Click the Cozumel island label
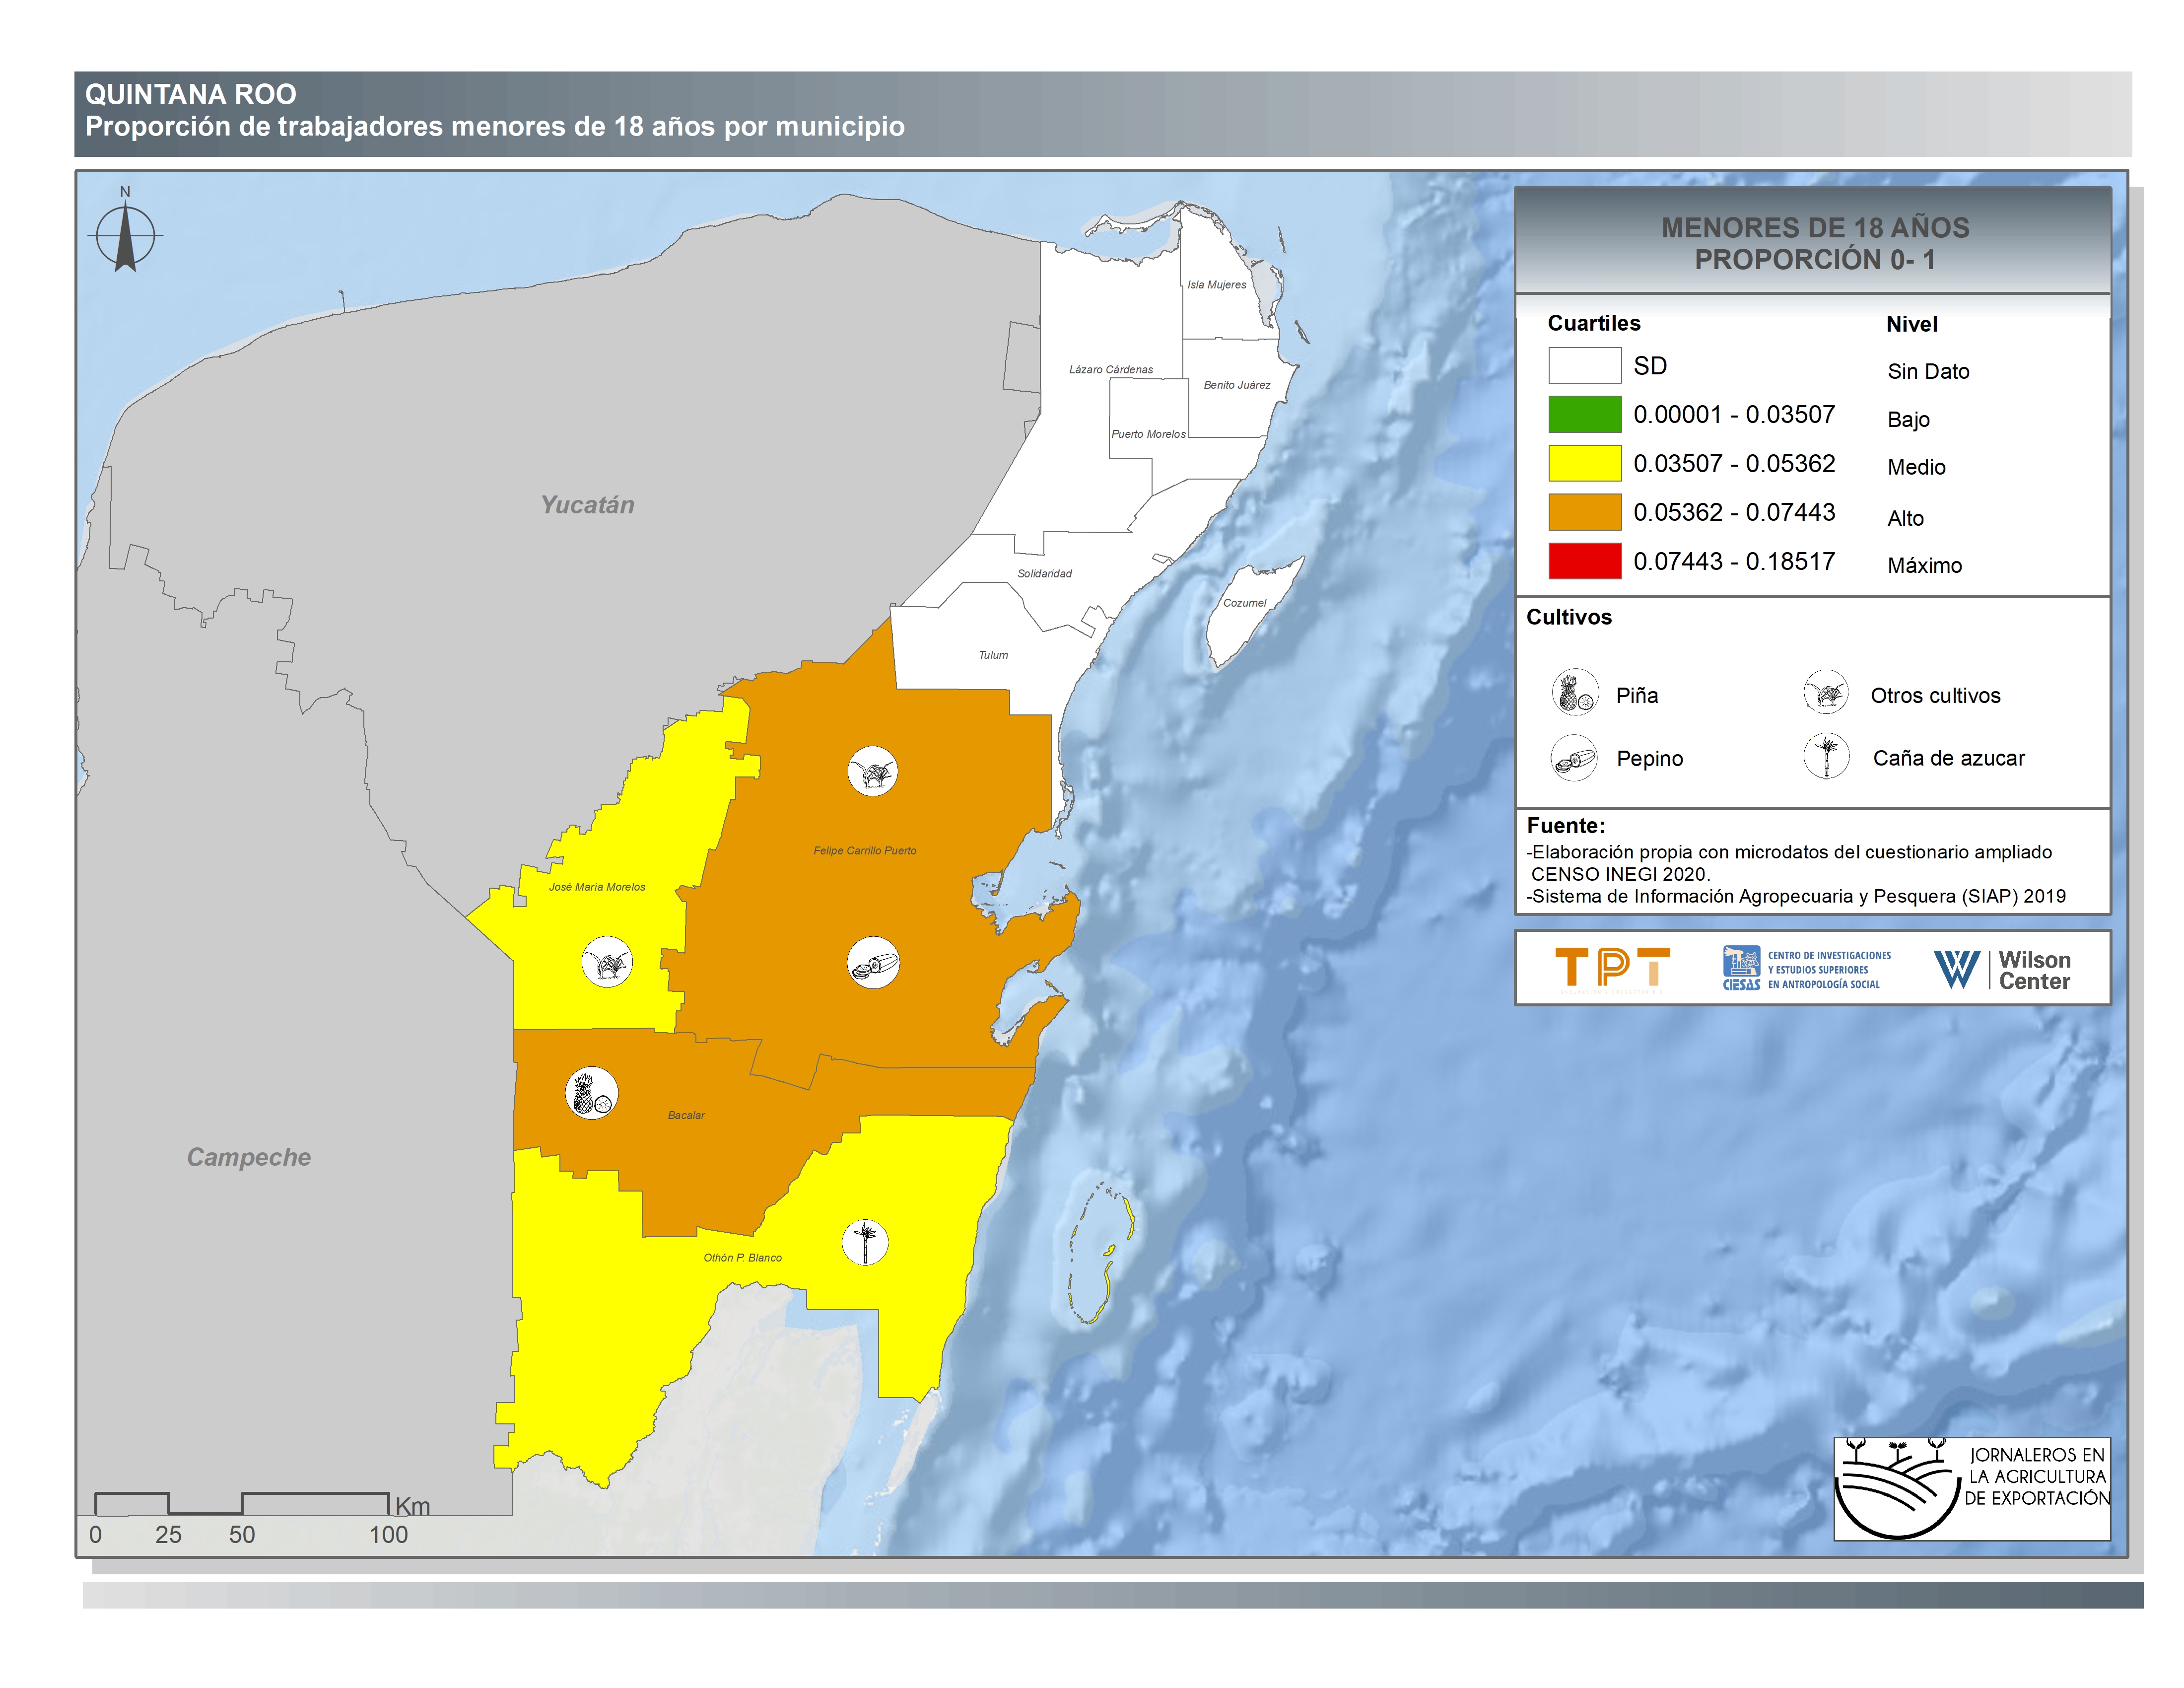 tap(1244, 603)
